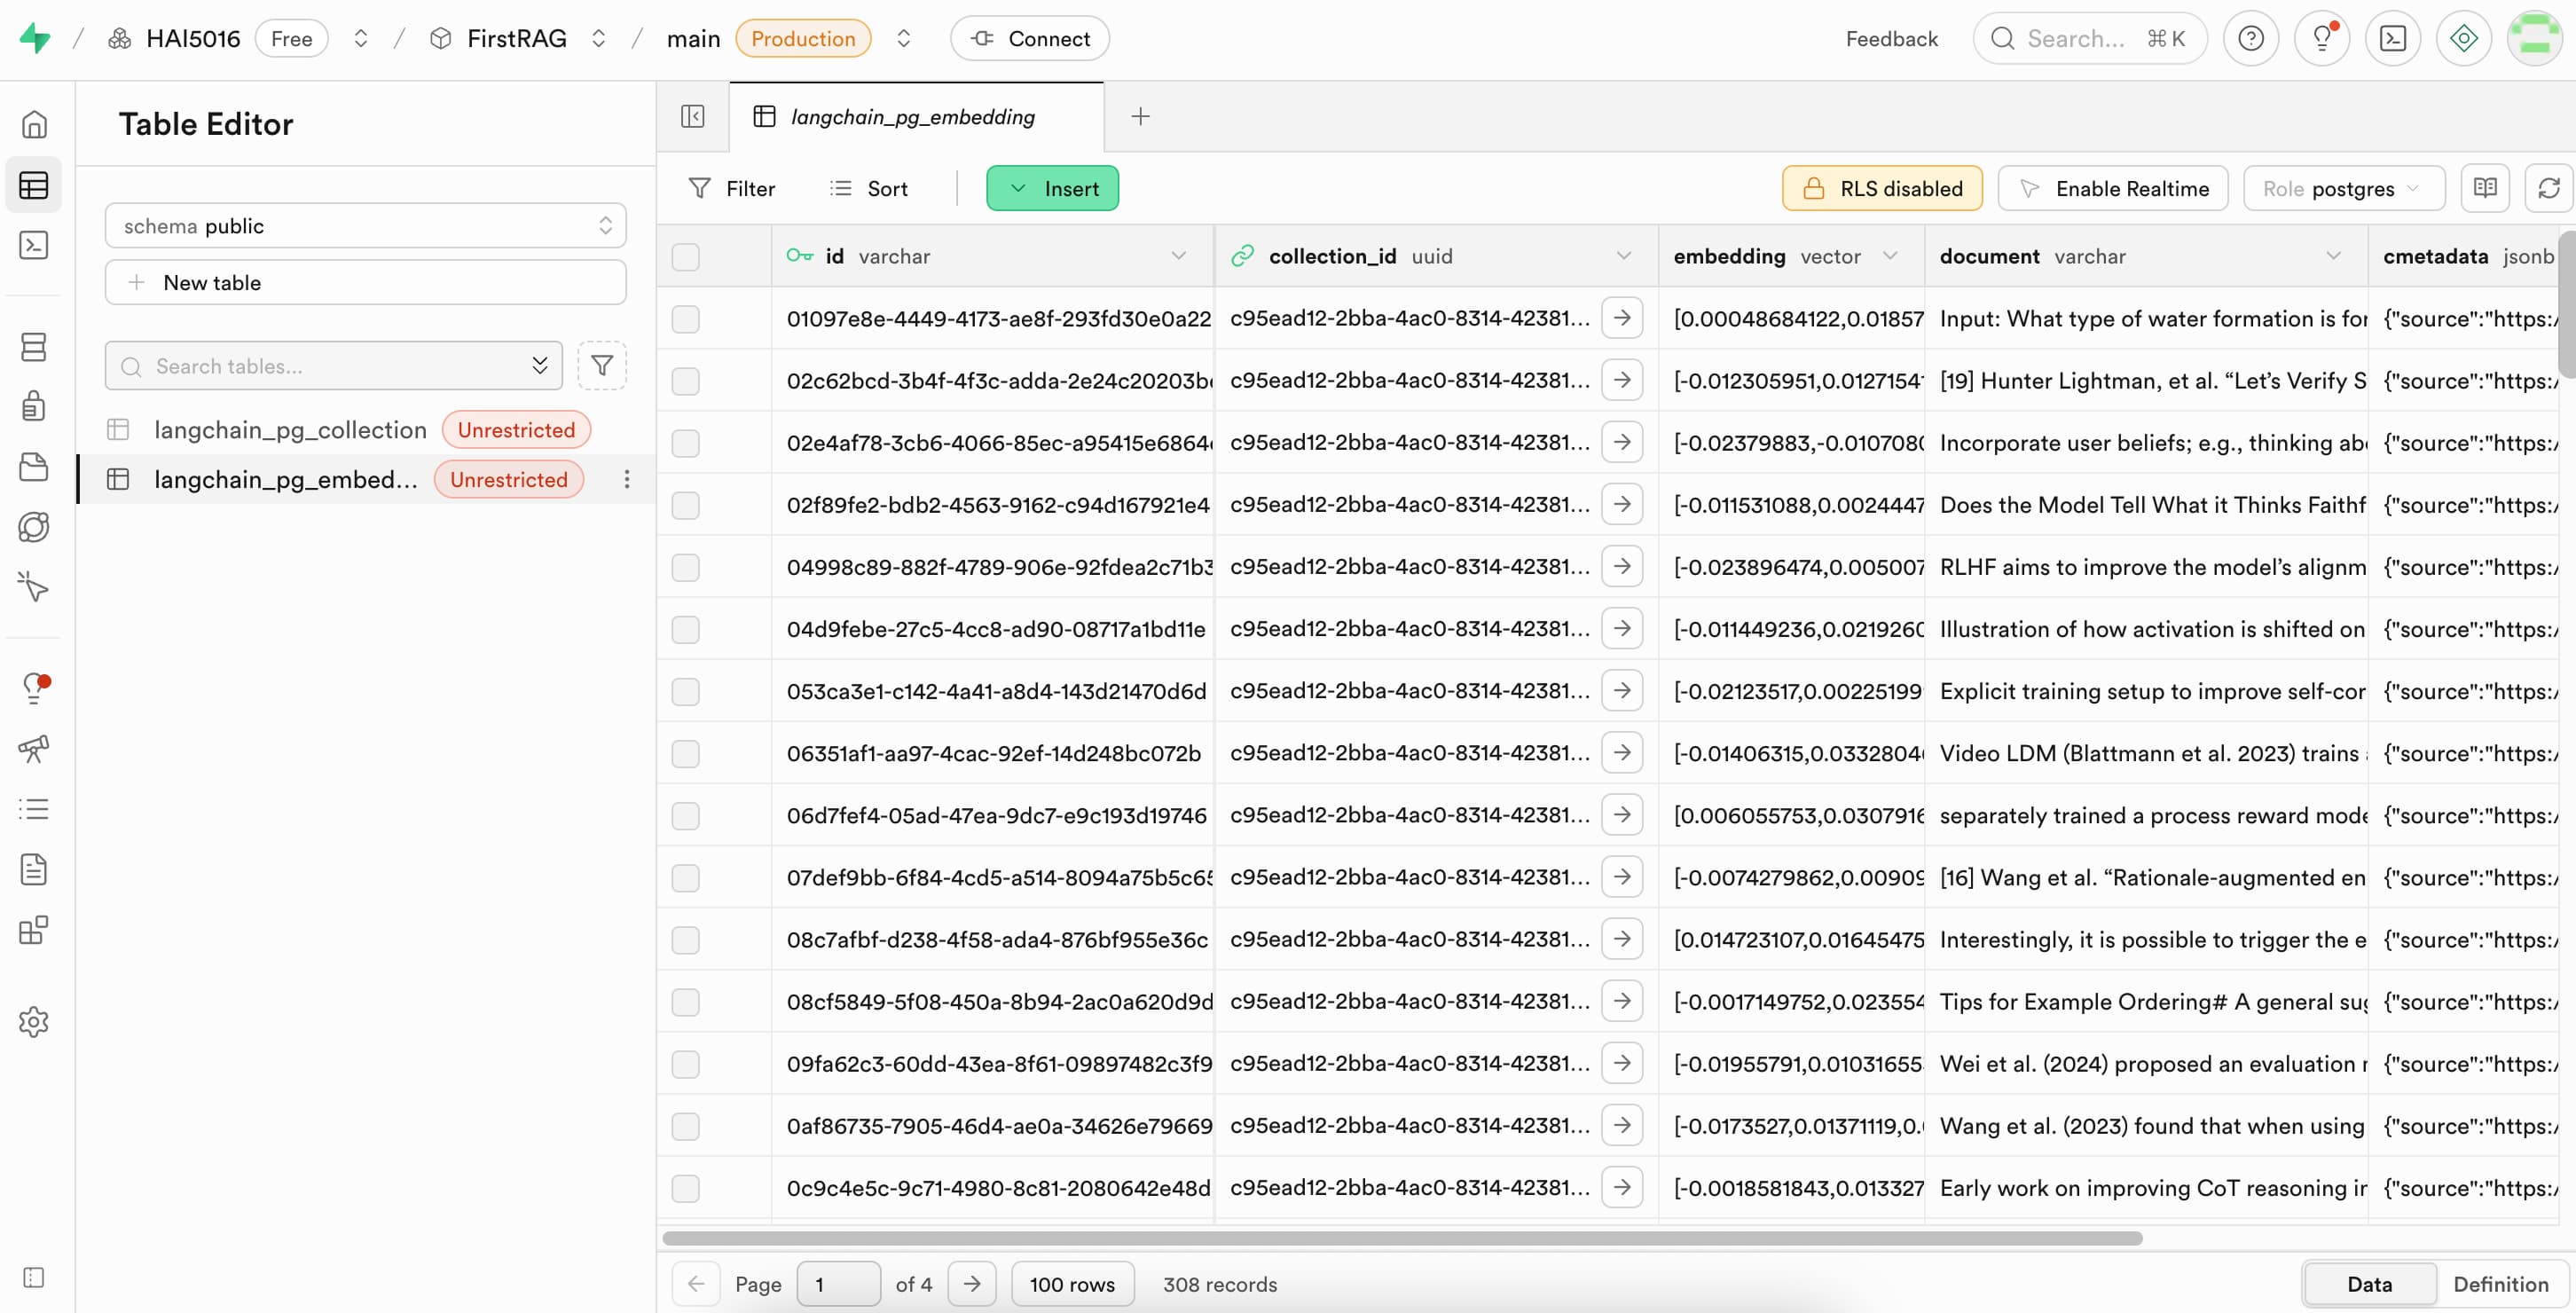Image resolution: width=2576 pixels, height=1313 pixels.
Task: Check the row starting with 01097e8e
Action: click(685, 319)
